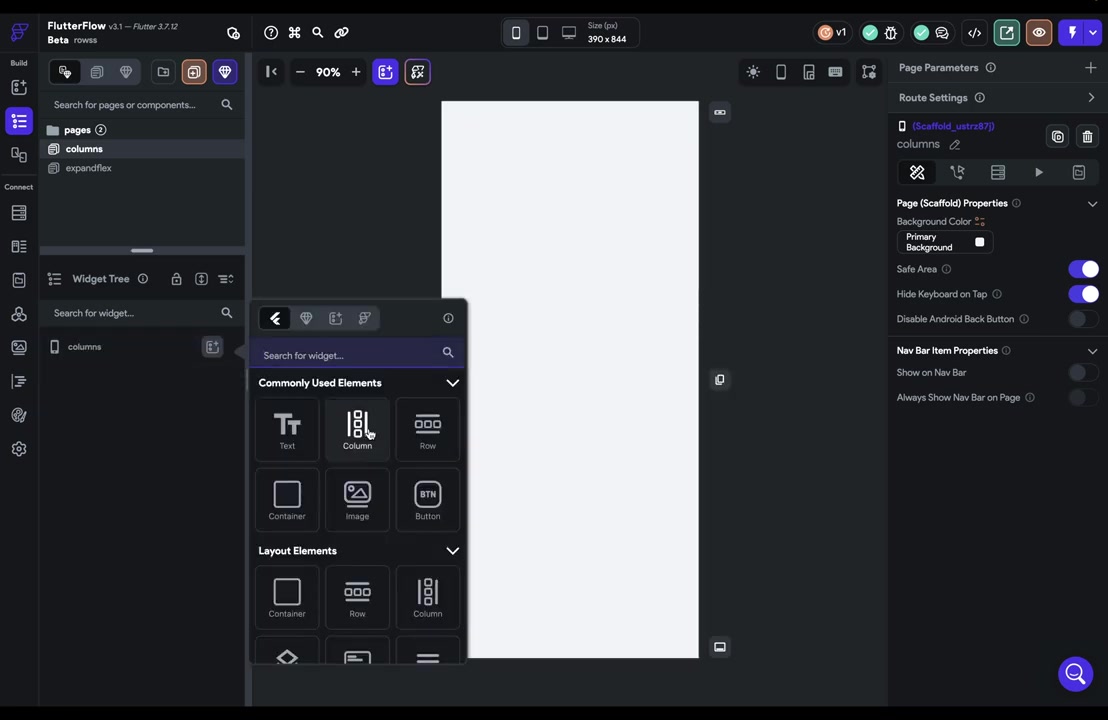Click Primary Background white color swatch
The width and height of the screenshot is (1108, 720).
pyautogui.click(x=979, y=242)
